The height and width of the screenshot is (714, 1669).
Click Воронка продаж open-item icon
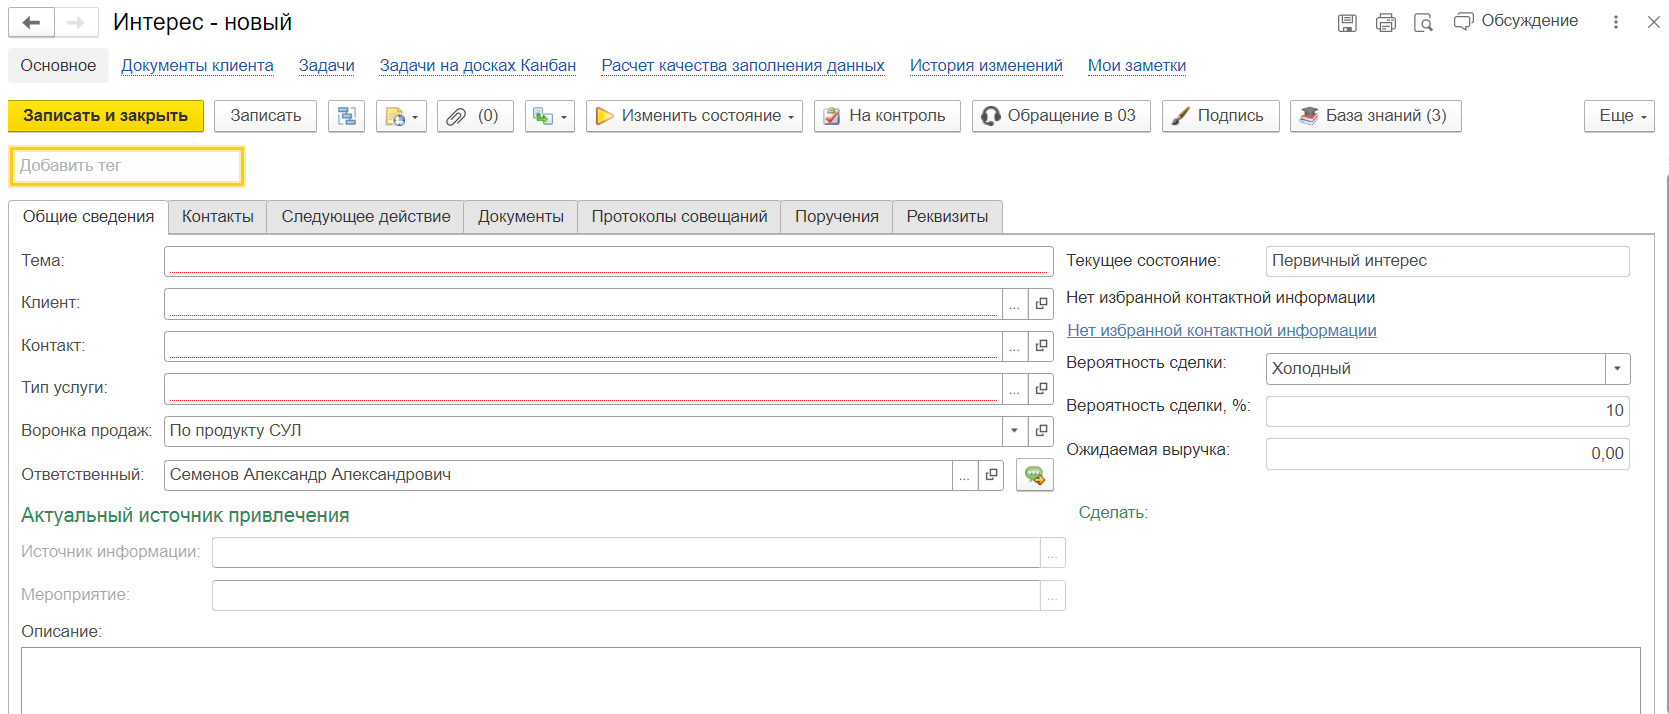tap(1041, 431)
